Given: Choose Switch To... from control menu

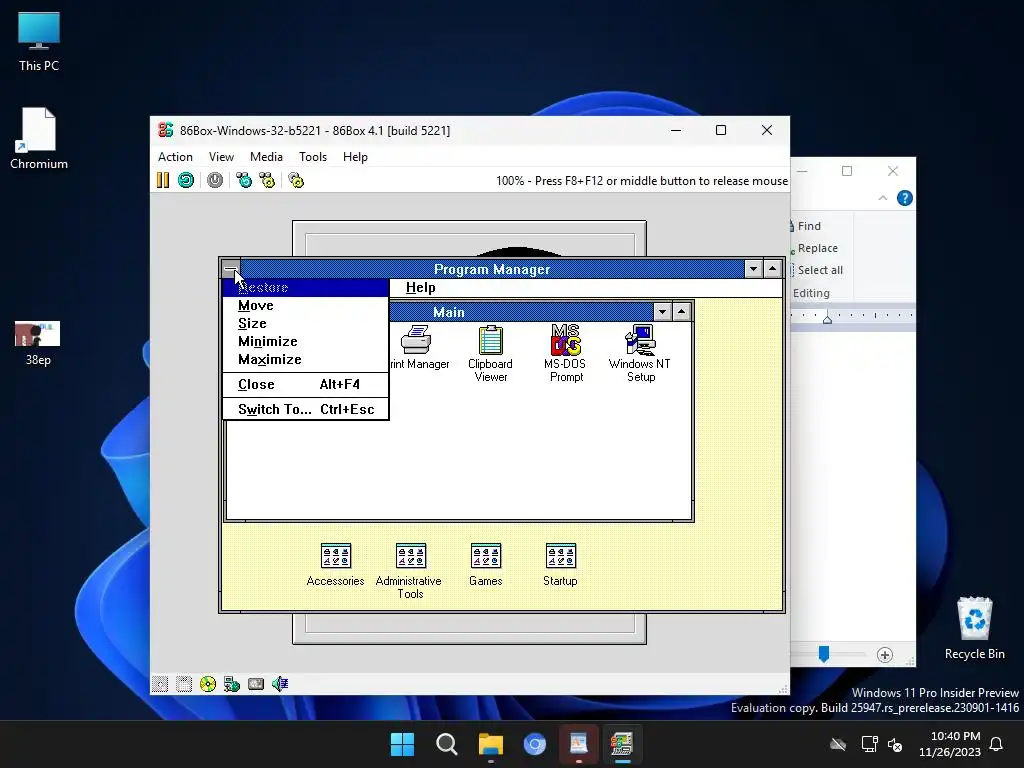Looking at the screenshot, I should pos(305,409).
